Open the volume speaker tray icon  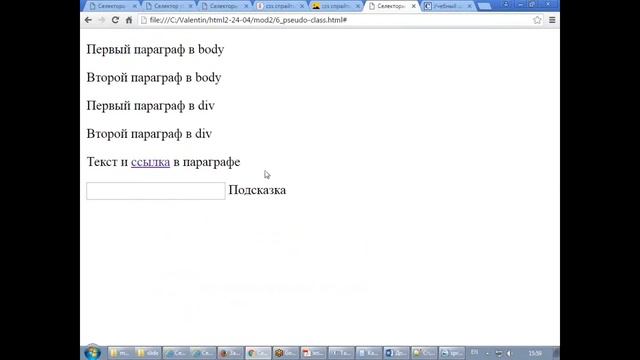tap(509, 353)
